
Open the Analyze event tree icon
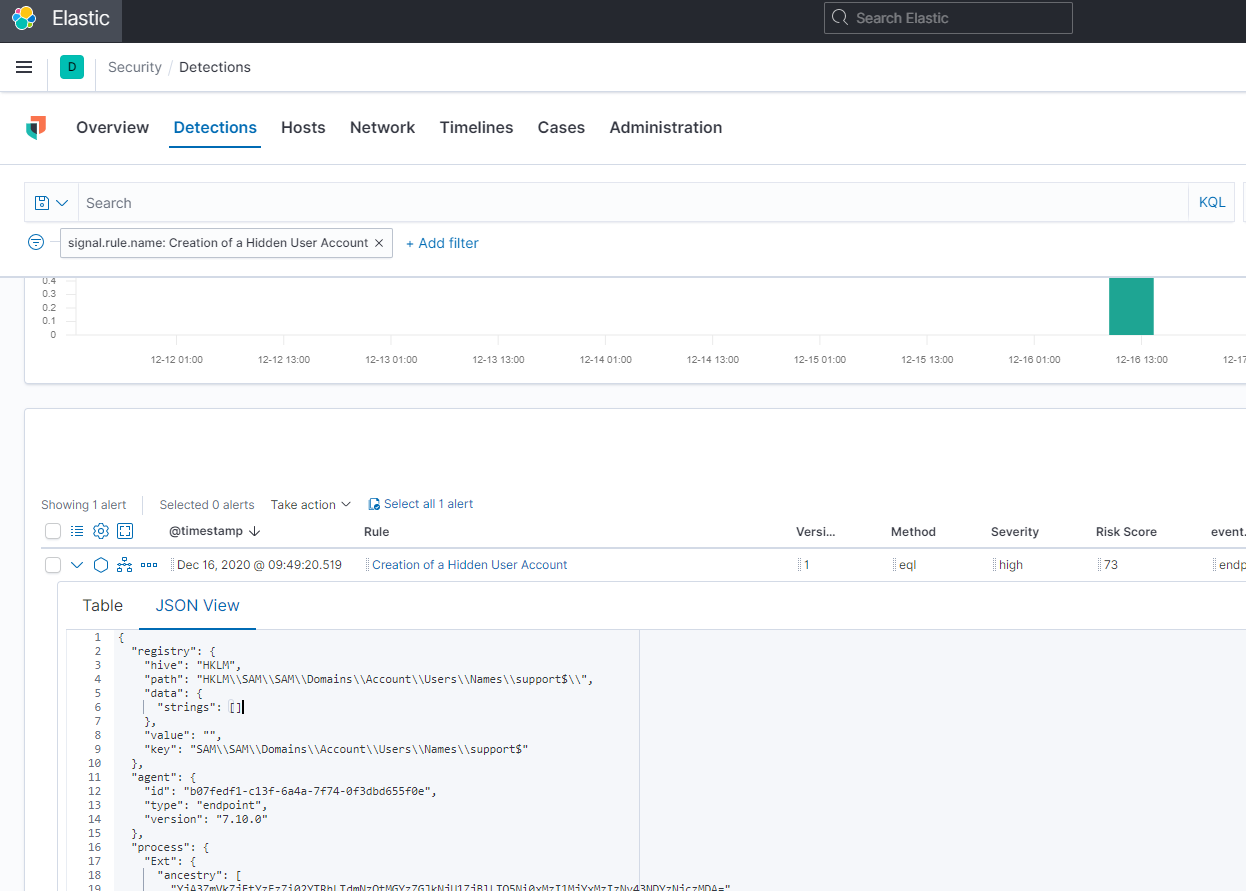tap(125, 565)
